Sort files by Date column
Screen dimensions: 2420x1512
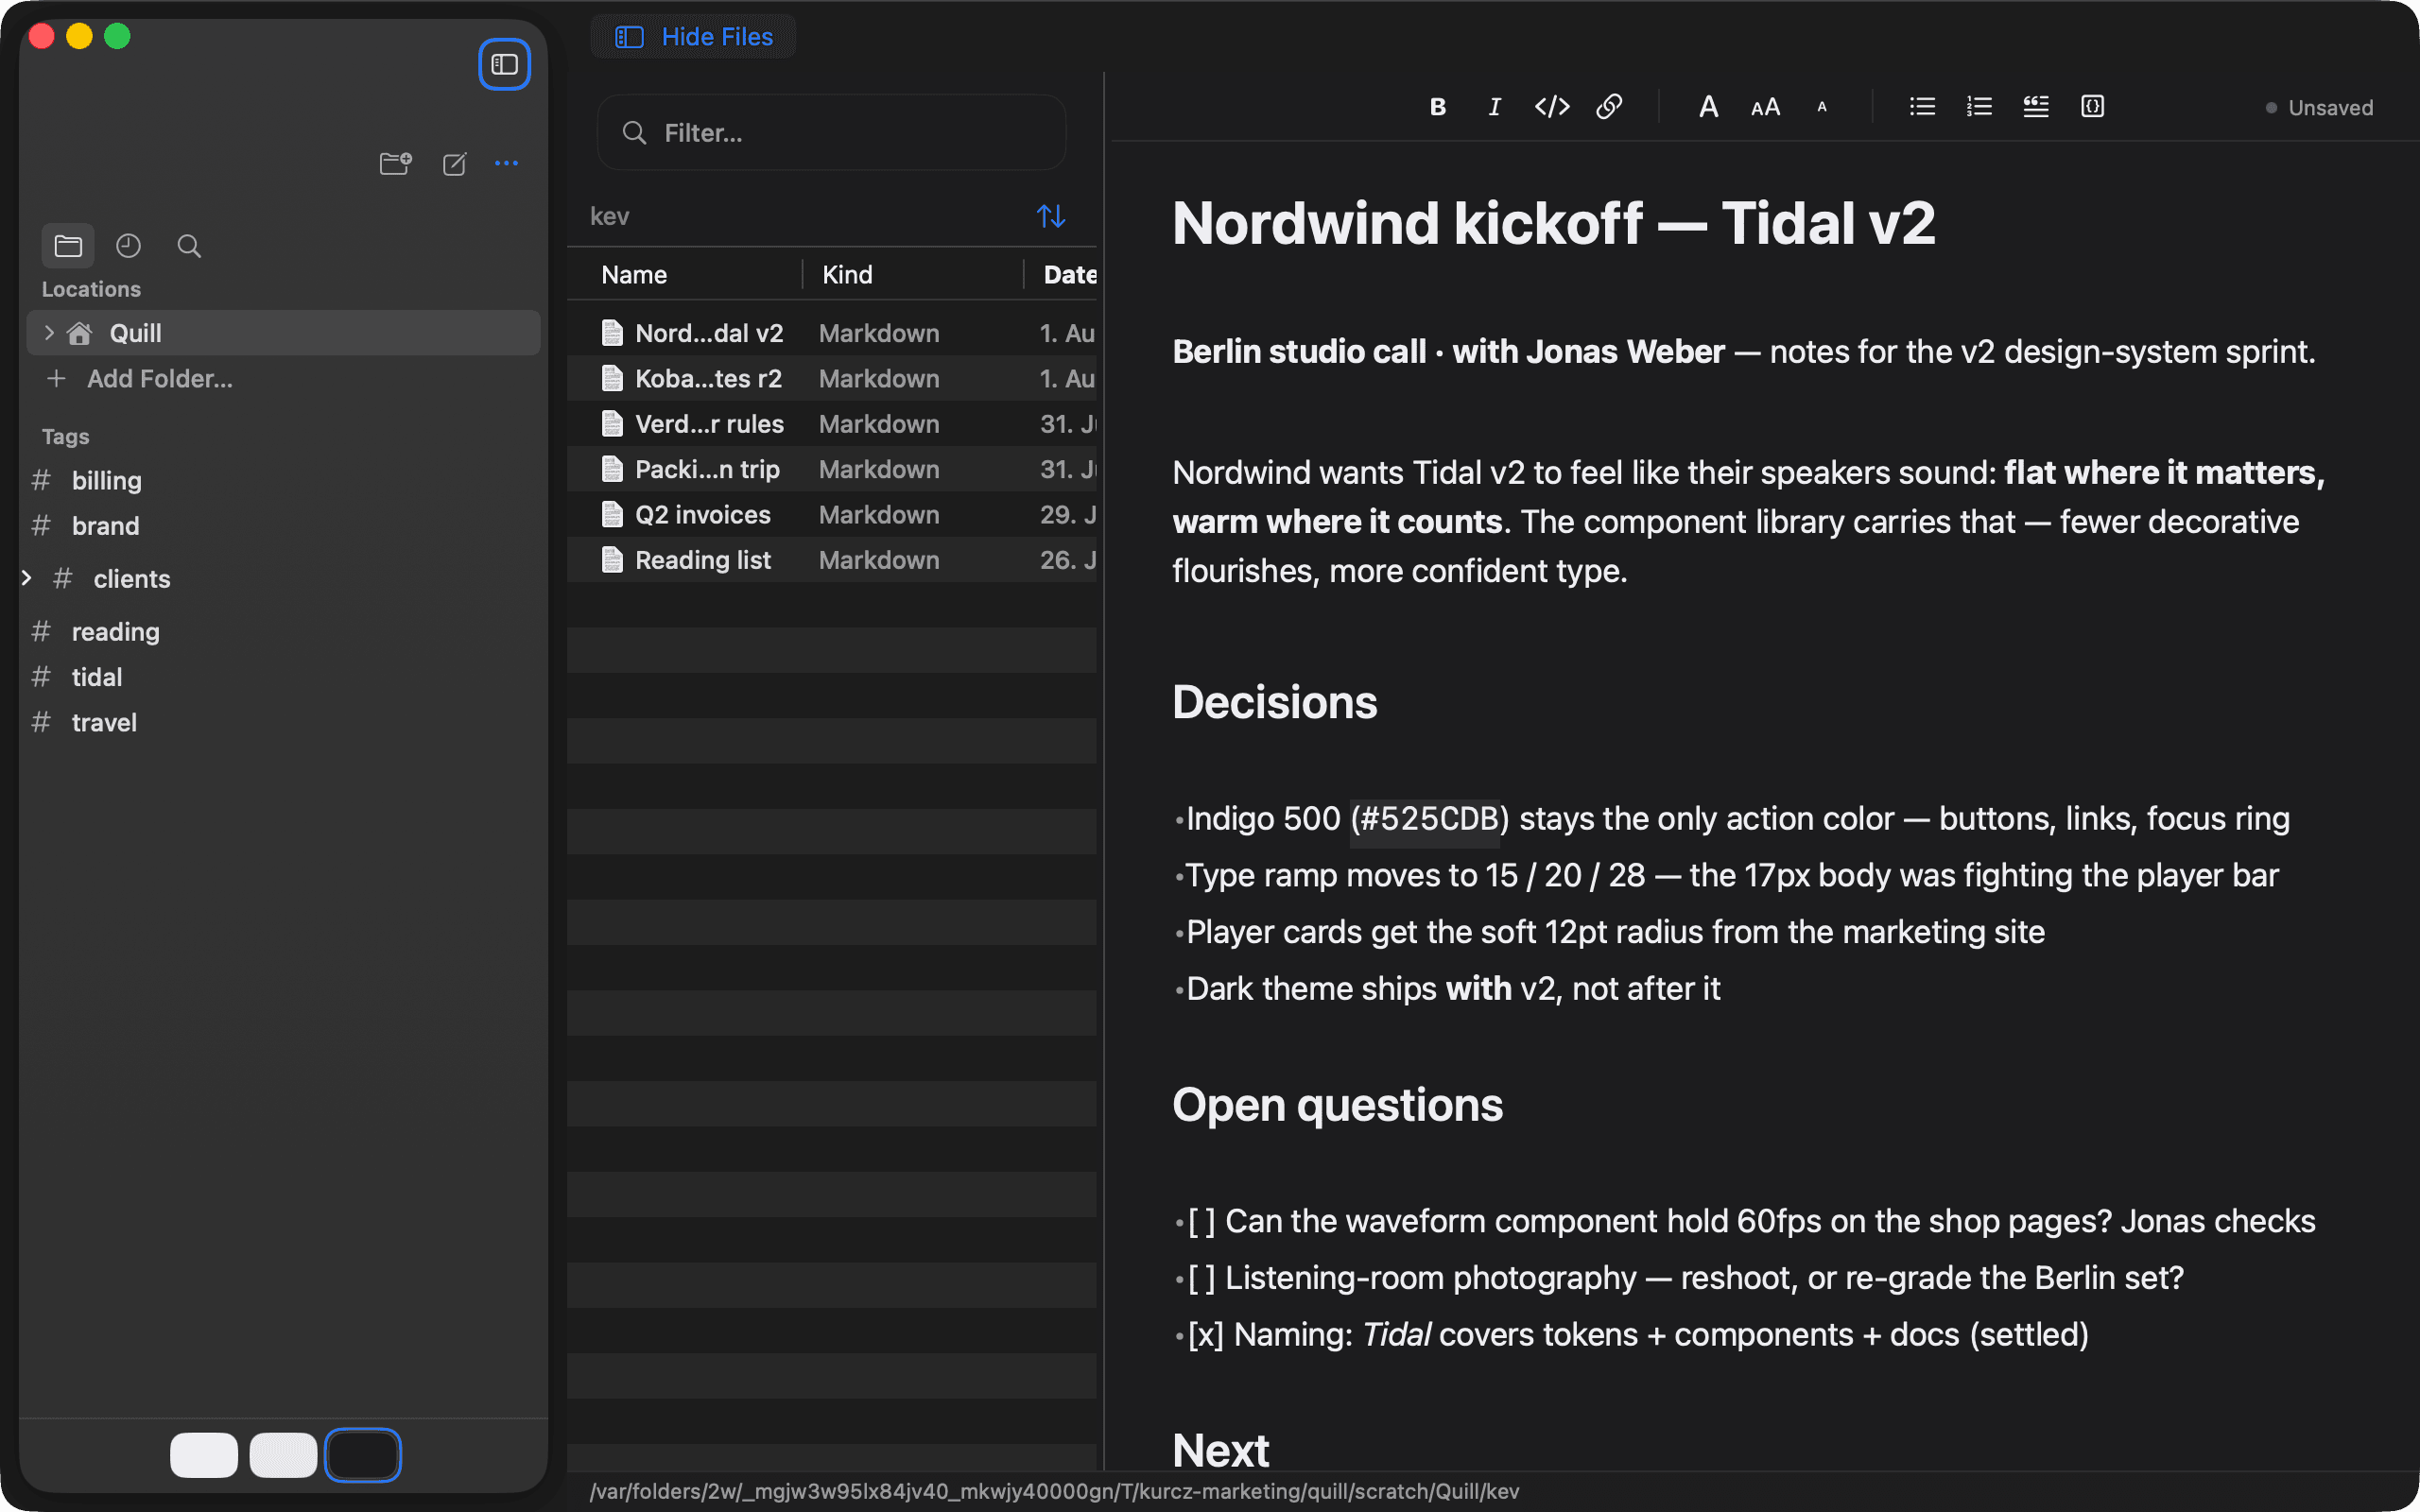coord(1069,274)
